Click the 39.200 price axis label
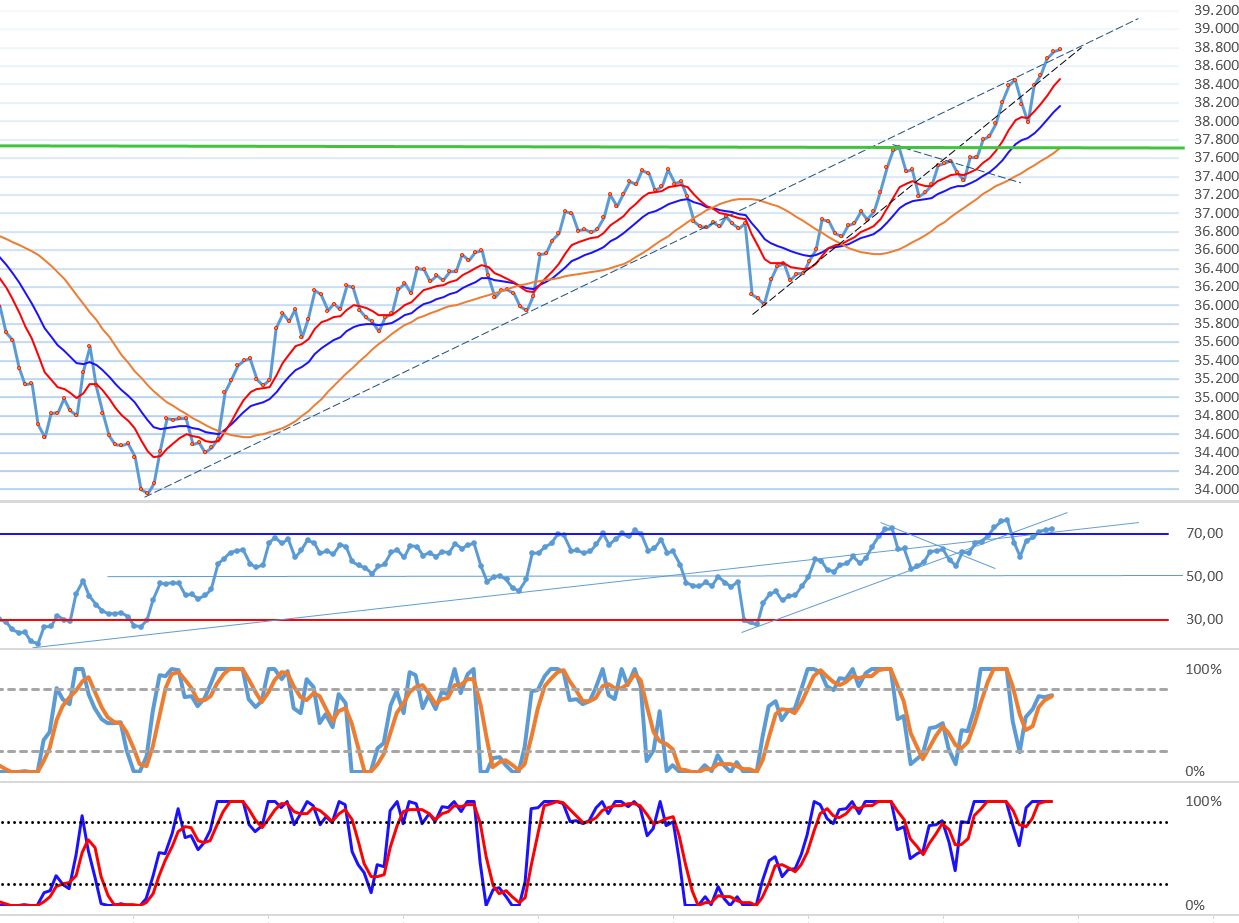The width and height of the screenshot is (1239, 923). tap(1218, 10)
